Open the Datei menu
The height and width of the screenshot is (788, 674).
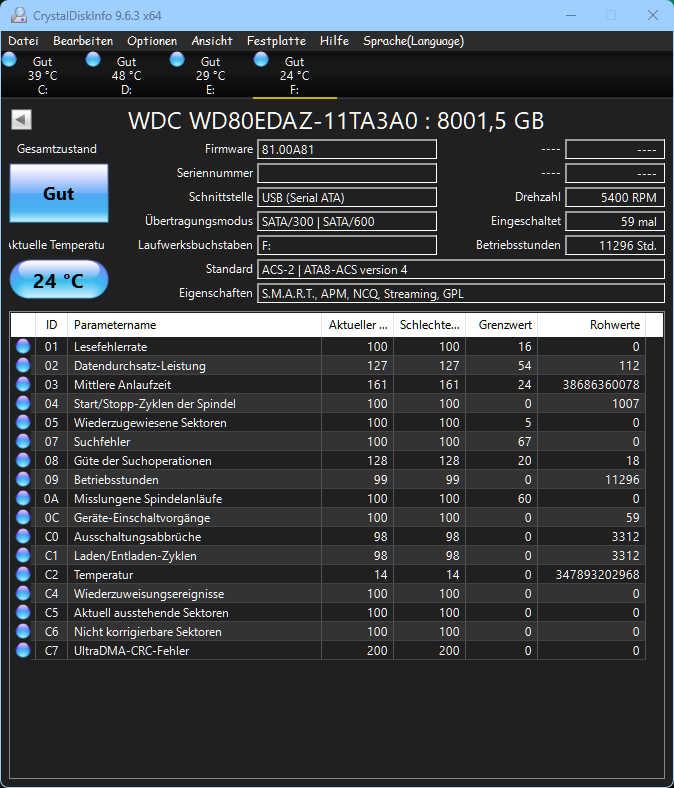coord(23,41)
